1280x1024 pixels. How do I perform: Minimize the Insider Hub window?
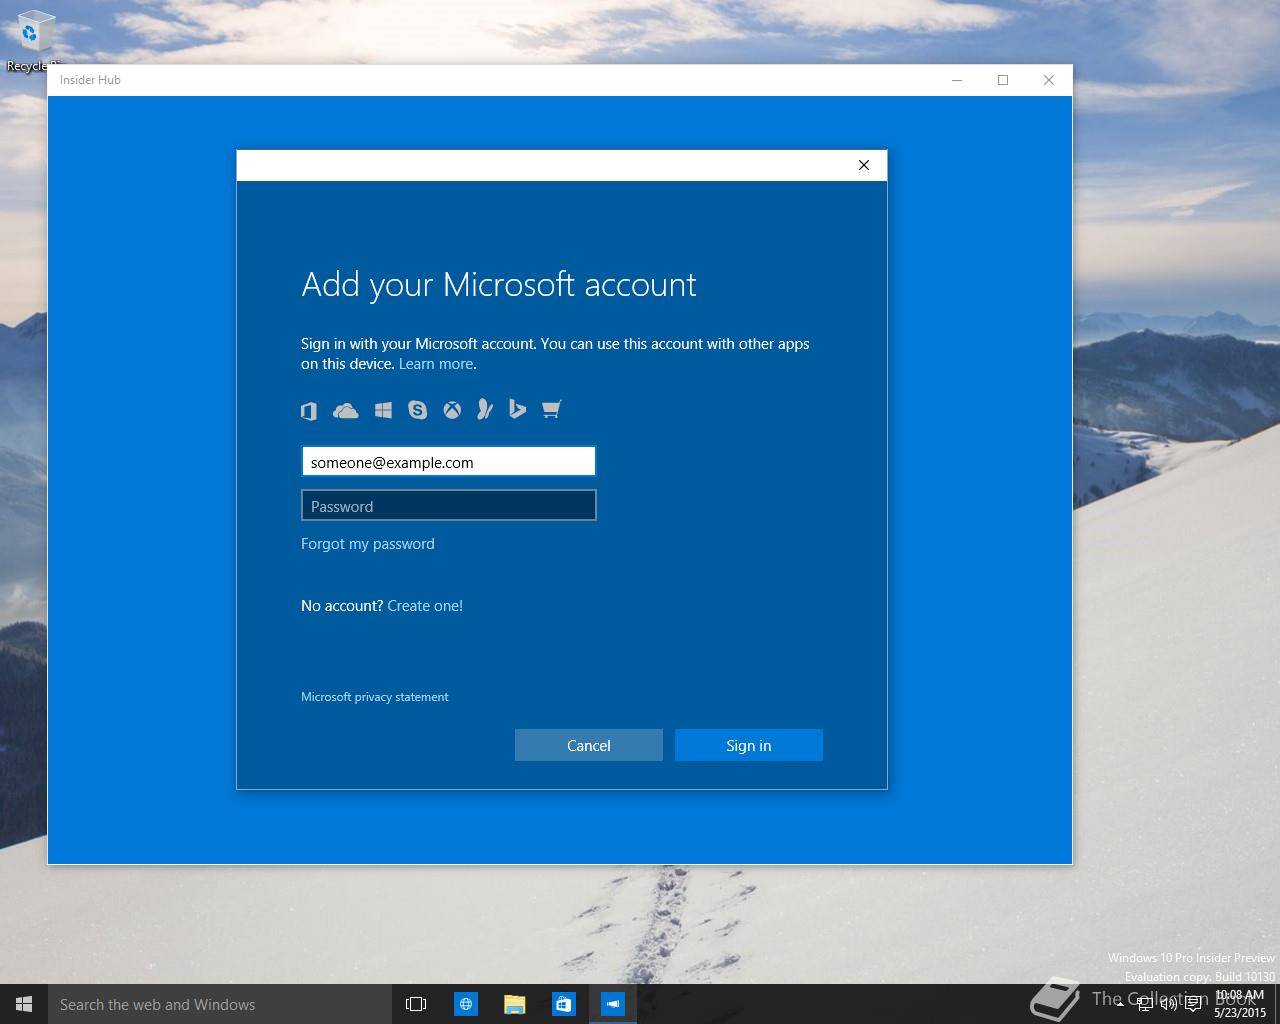[957, 80]
